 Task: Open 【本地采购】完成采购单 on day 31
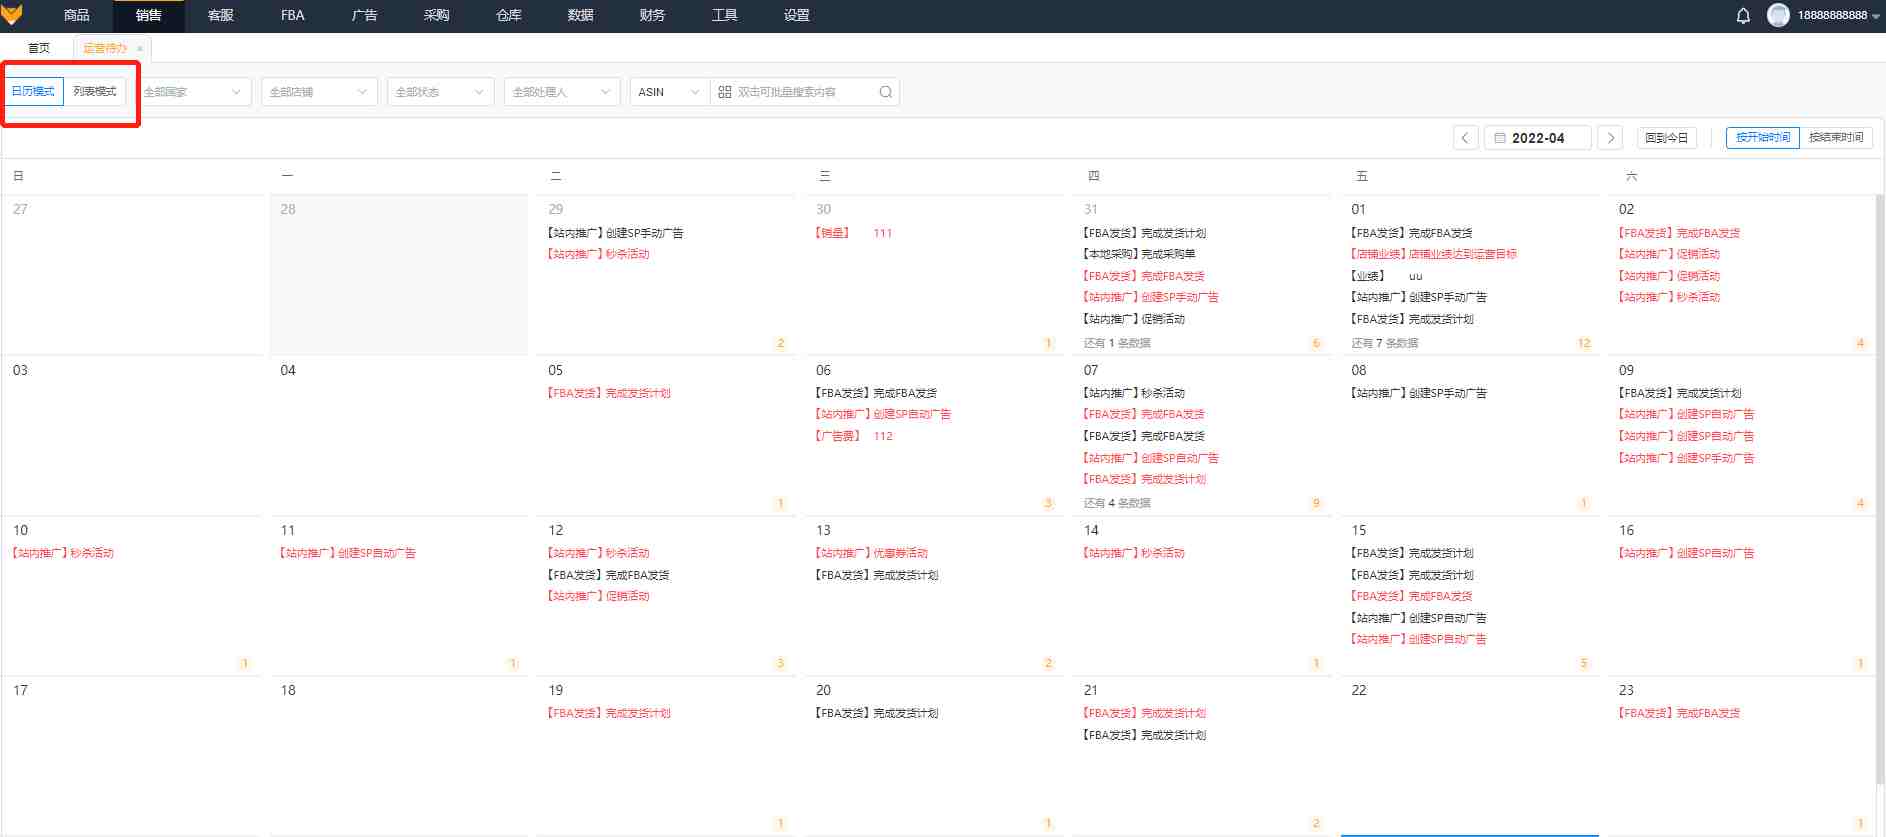coord(1139,254)
